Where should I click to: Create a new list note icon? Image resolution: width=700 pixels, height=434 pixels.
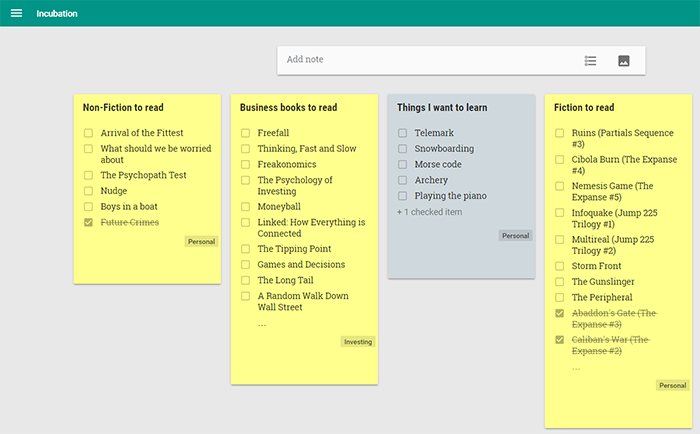pyautogui.click(x=590, y=61)
